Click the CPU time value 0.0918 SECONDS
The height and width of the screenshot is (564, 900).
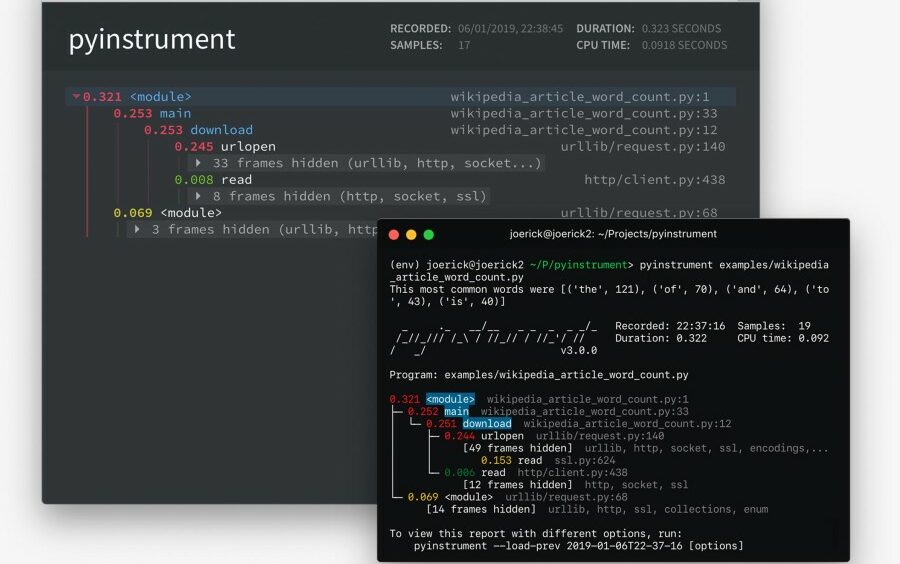(684, 45)
